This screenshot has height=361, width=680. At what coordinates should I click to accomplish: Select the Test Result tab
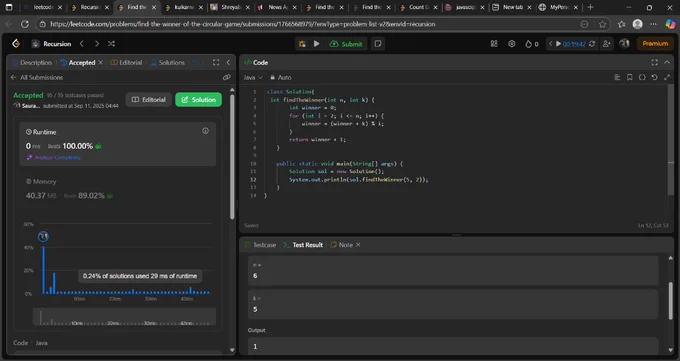(x=303, y=245)
